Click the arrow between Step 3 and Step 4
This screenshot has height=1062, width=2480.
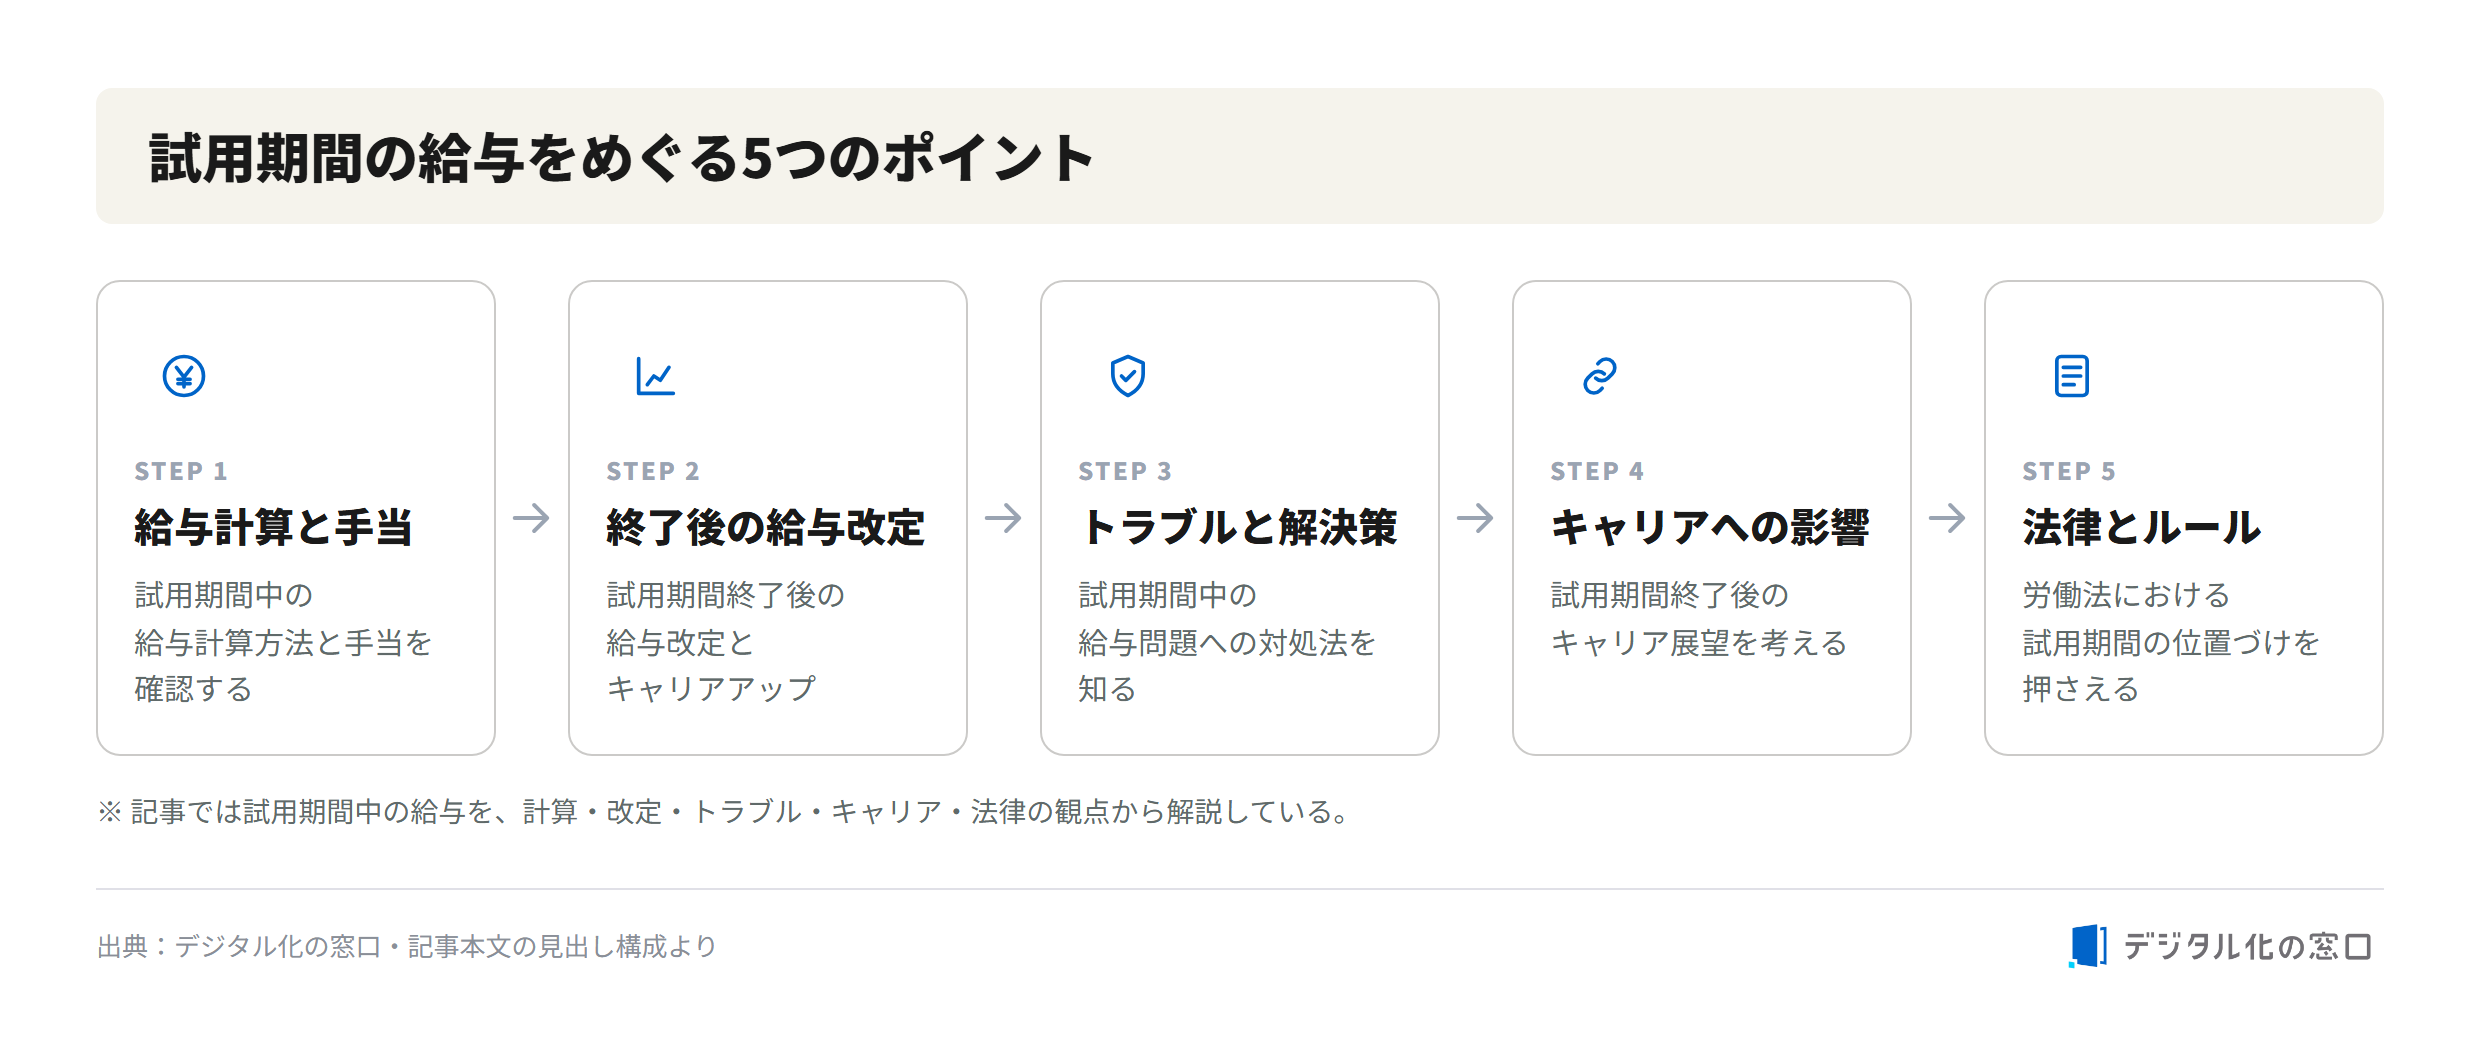(x=1475, y=518)
